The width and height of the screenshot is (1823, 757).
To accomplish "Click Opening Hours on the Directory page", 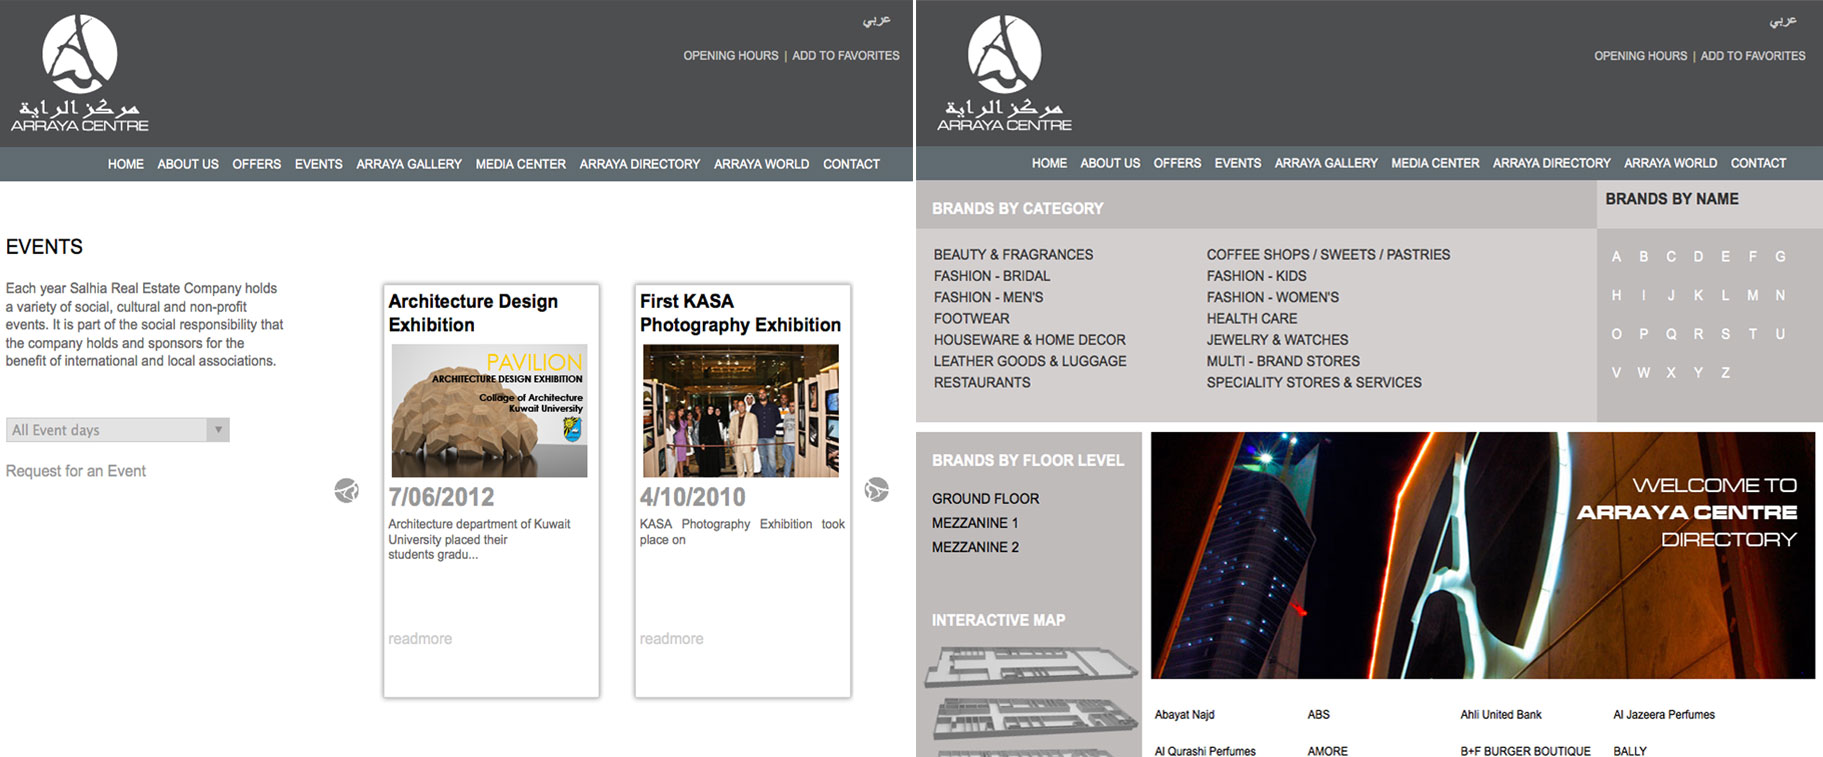I will point(1641,56).
